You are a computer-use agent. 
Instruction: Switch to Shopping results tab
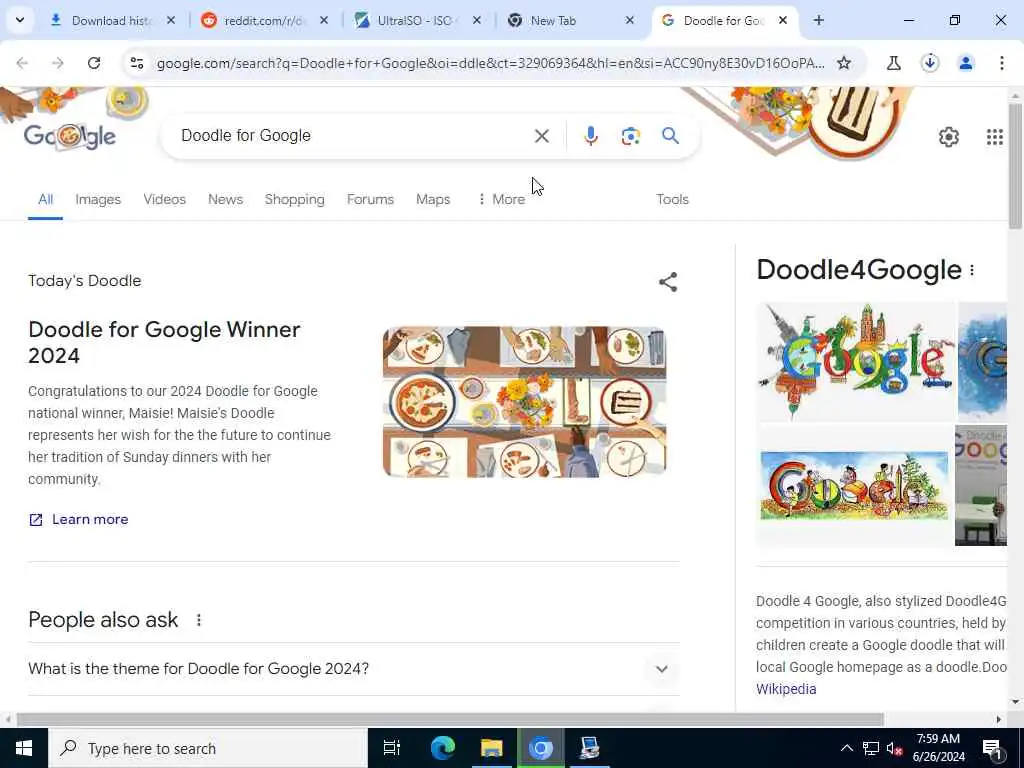(x=295, y=199)
